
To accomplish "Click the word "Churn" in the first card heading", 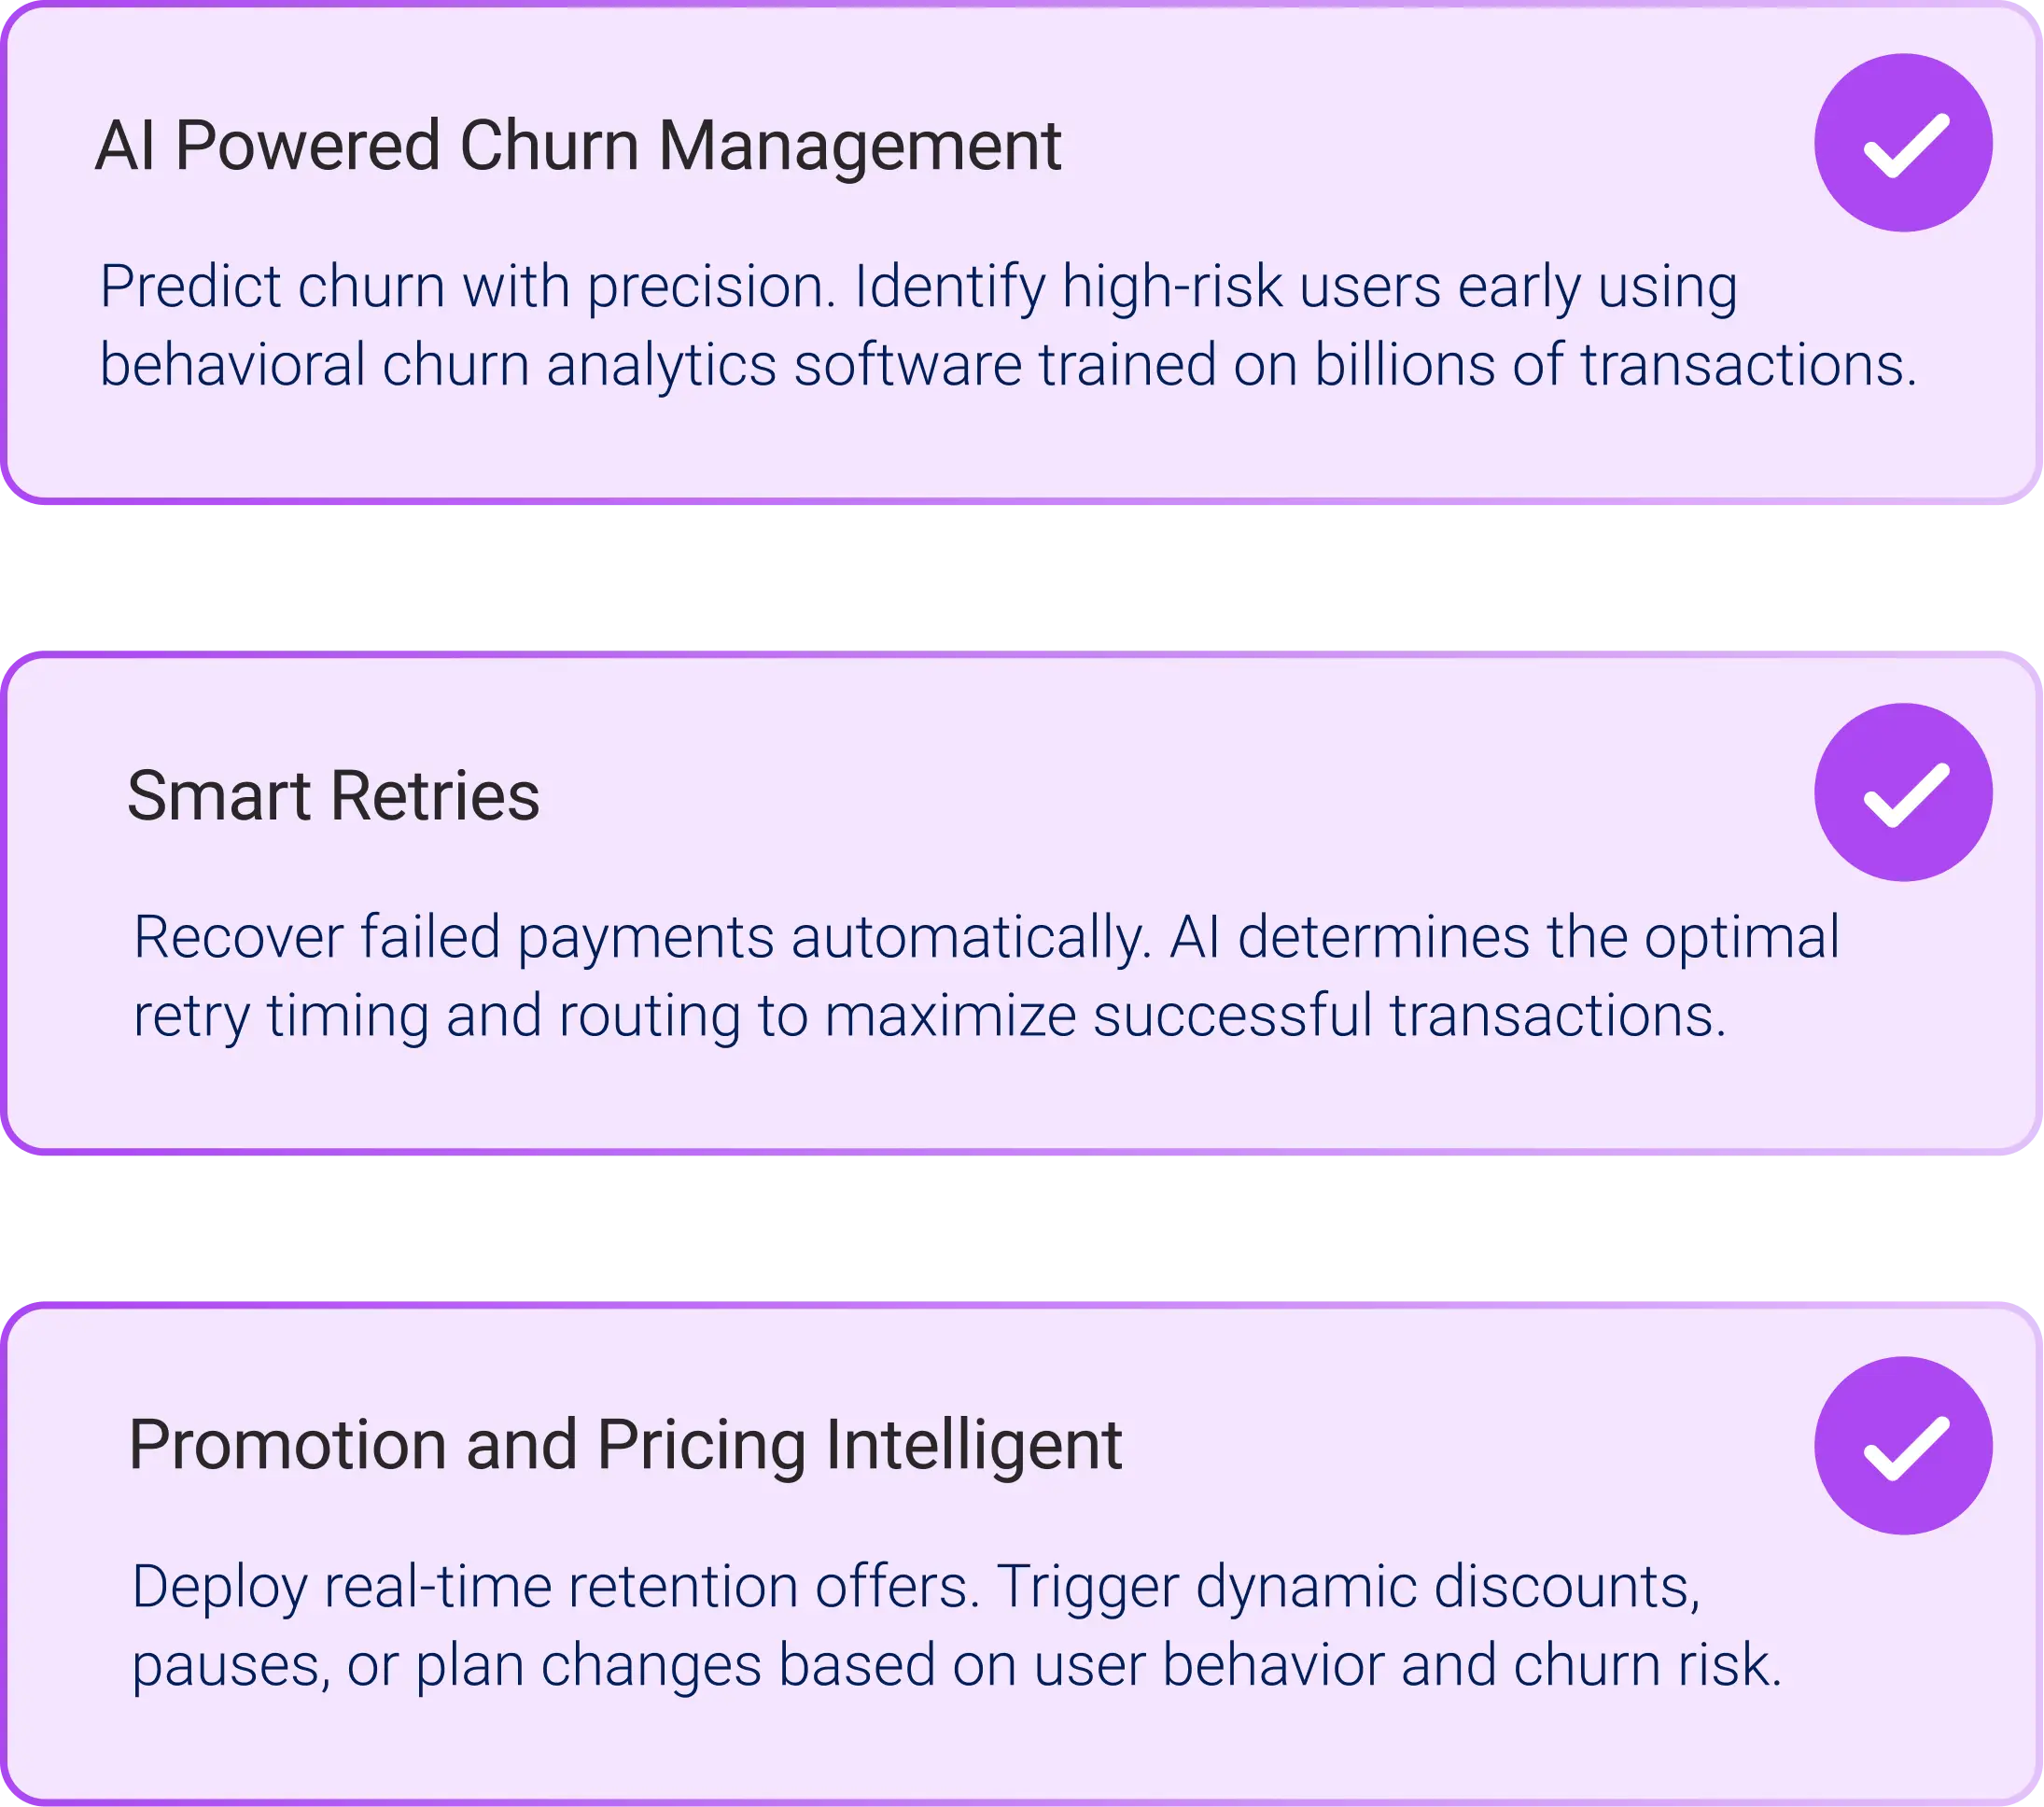I will click(x=549, y=146).
